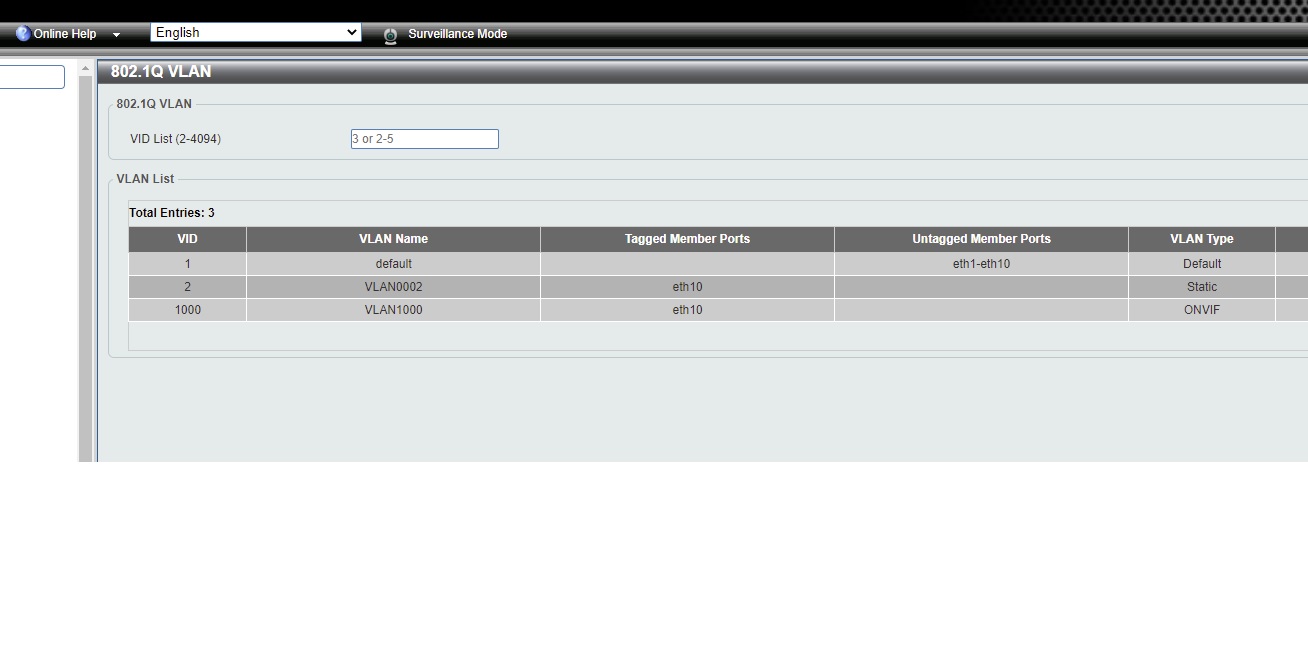
Task: Click the VLAN Name column header
Action: coord(393,239)
